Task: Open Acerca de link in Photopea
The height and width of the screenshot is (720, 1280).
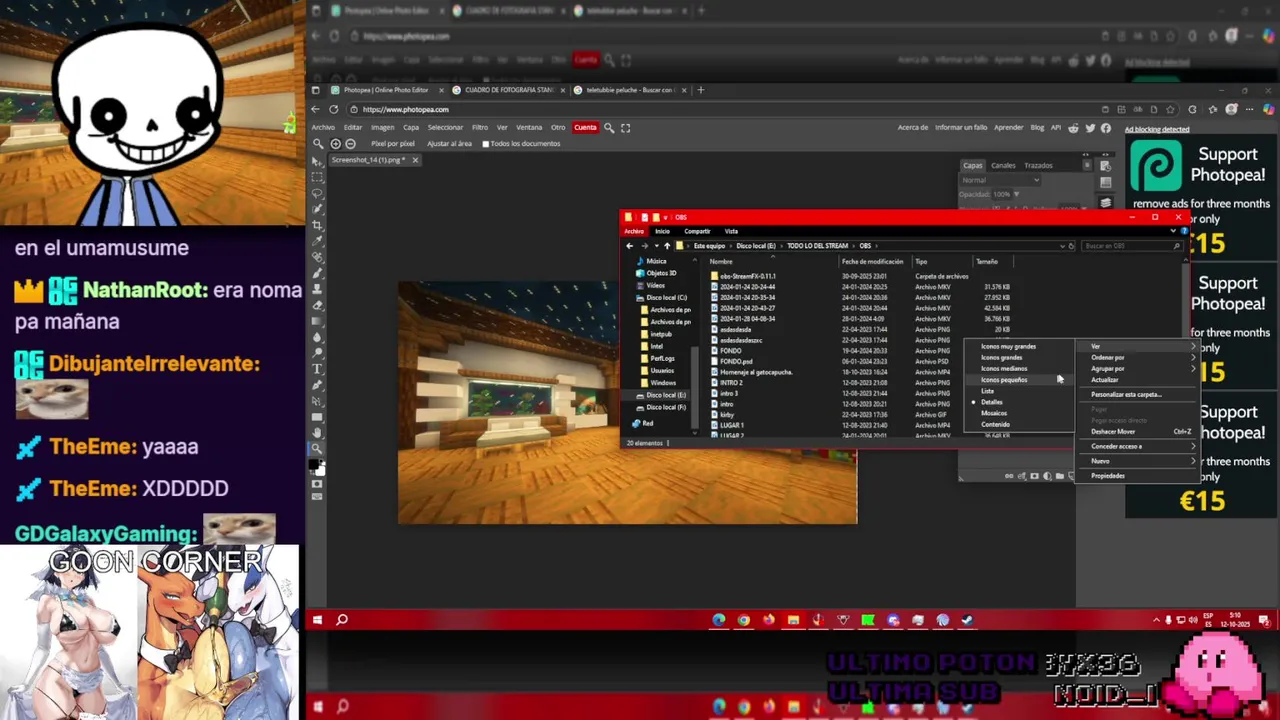Action: point(913,128)
